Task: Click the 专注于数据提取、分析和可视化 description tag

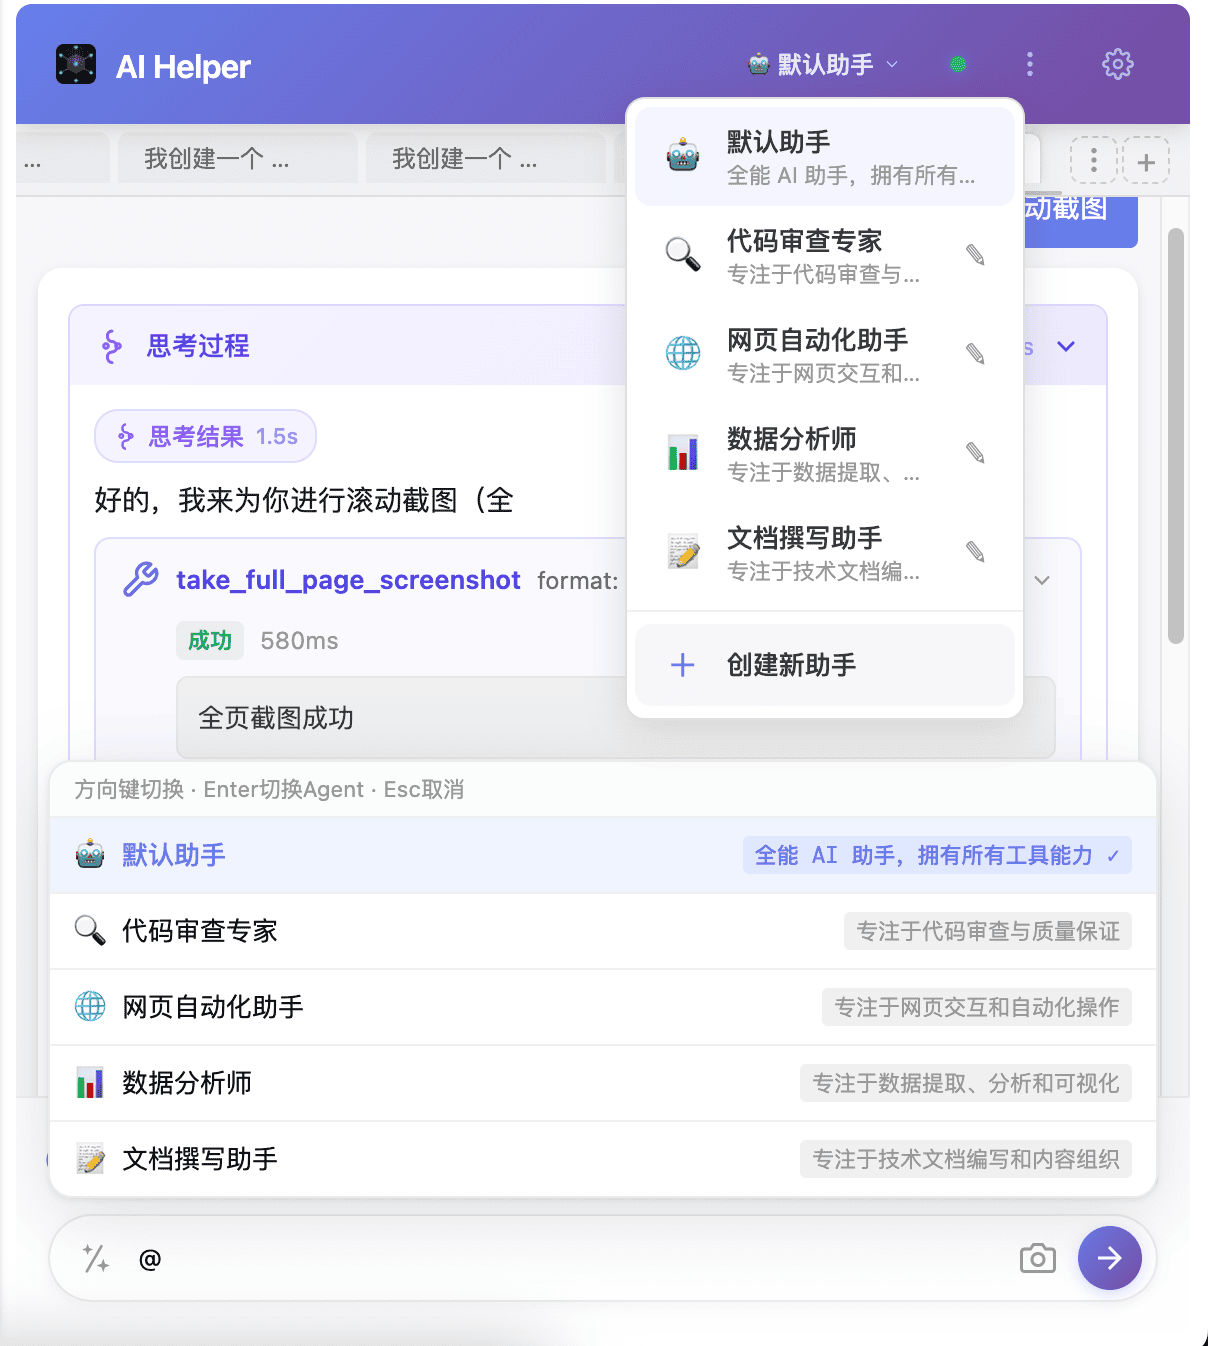Action: tap(966, 1084)
